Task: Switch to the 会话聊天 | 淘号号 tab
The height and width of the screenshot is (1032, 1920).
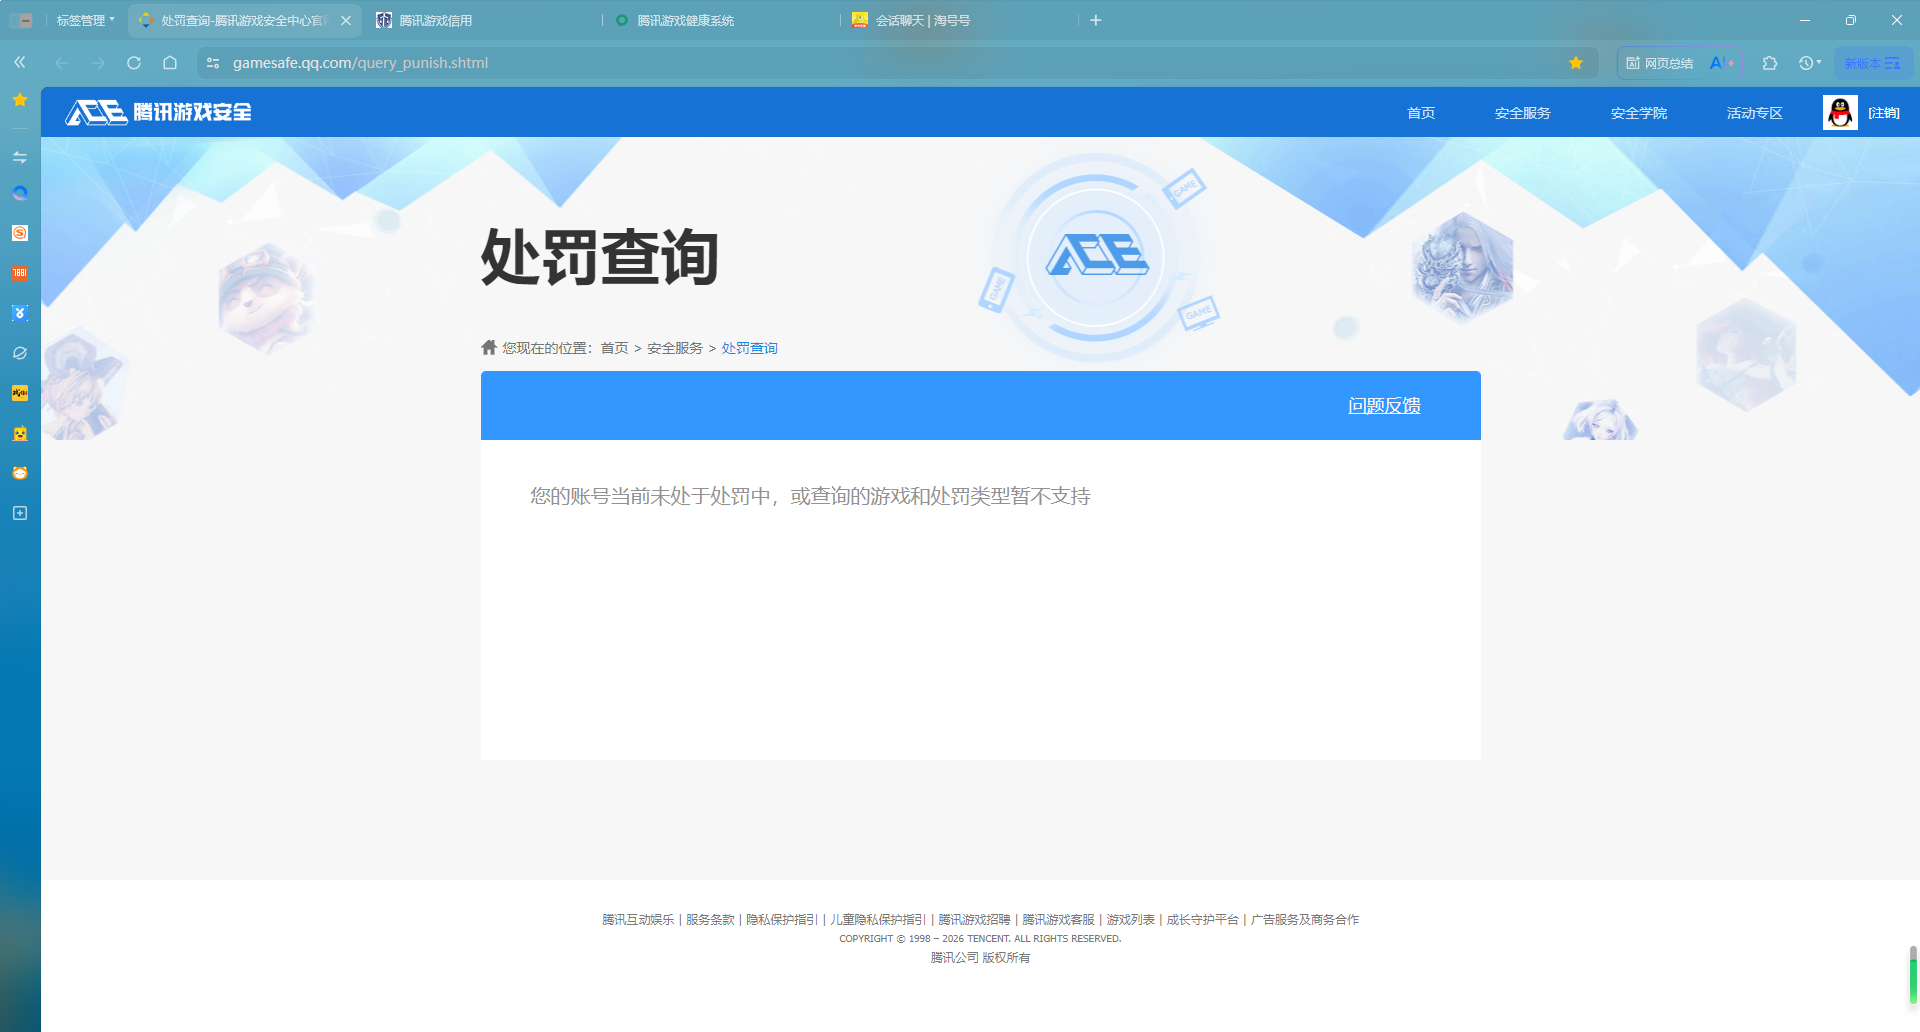Action: pos(959,20)
